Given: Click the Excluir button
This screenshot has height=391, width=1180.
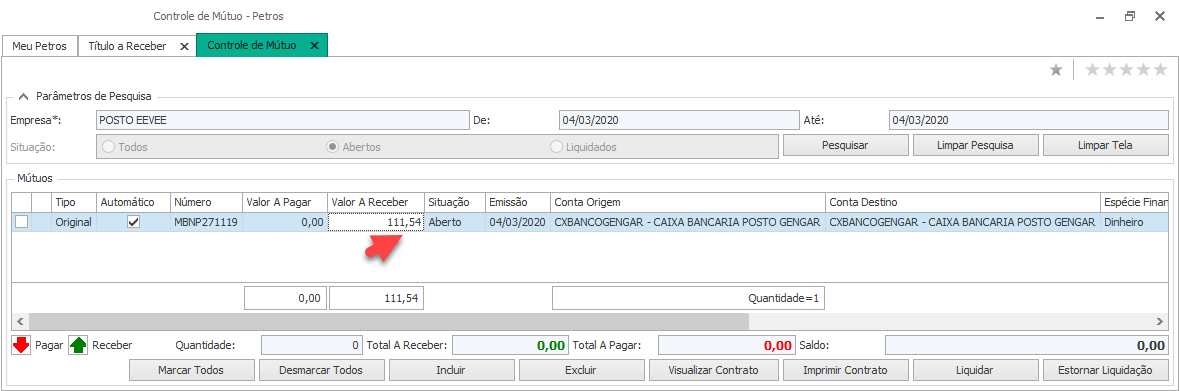Looking at the screenshot, I should coord(582,370).
